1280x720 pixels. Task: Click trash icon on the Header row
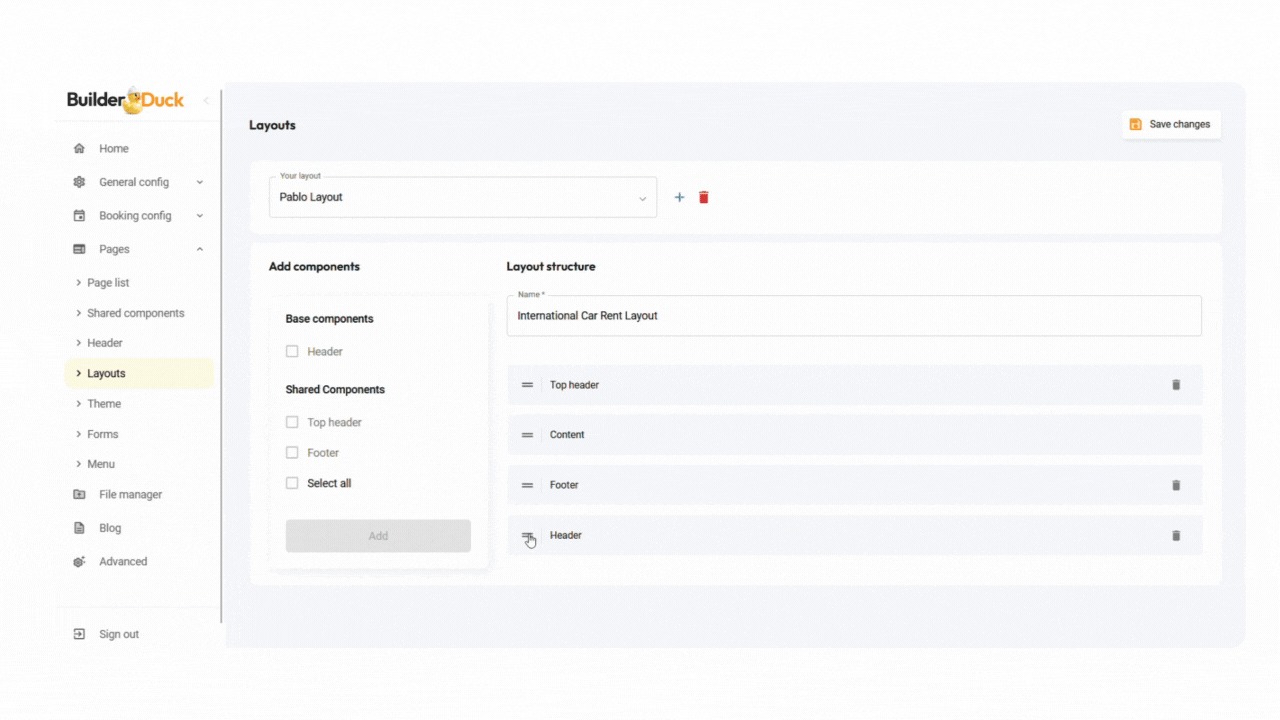click(1176, 536)
